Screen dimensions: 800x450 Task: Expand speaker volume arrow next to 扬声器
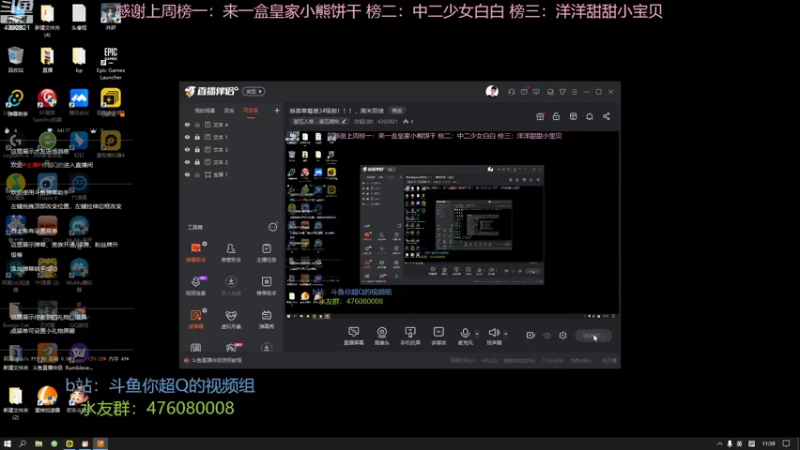pyautogui.click(x=506, y=334)
